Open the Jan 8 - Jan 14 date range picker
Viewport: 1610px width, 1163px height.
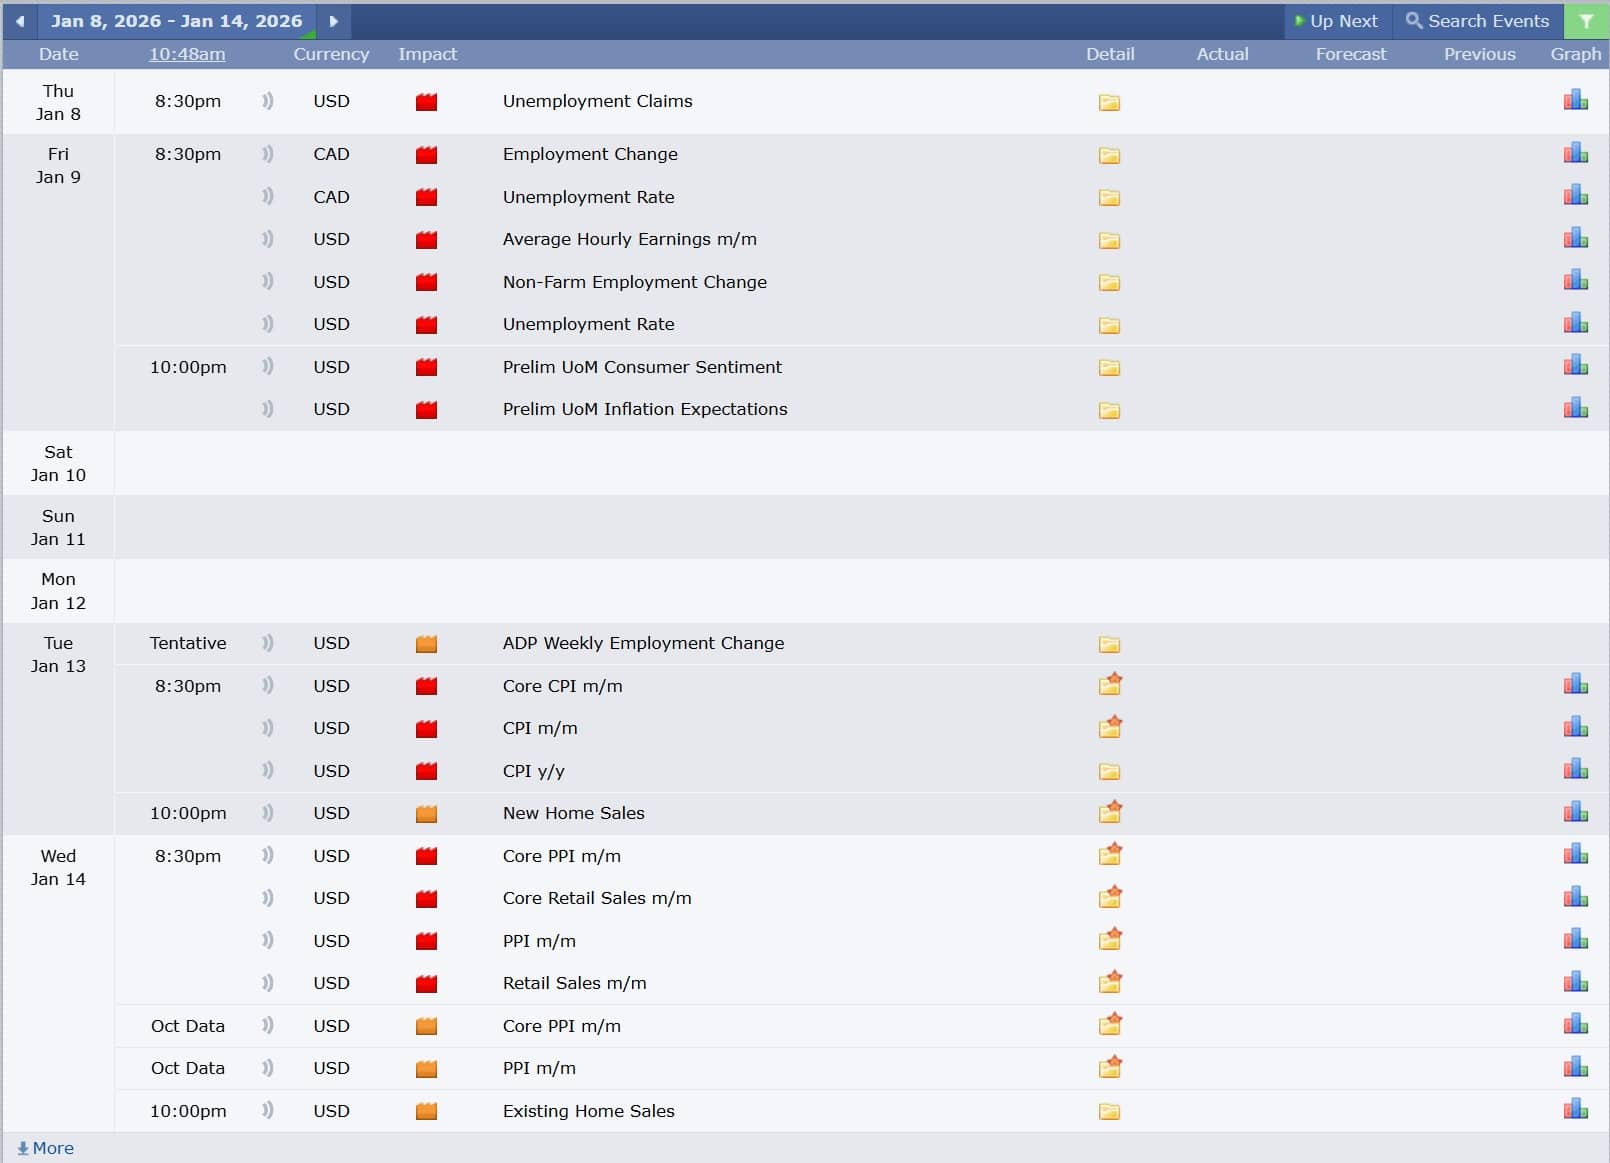[176, 21]
